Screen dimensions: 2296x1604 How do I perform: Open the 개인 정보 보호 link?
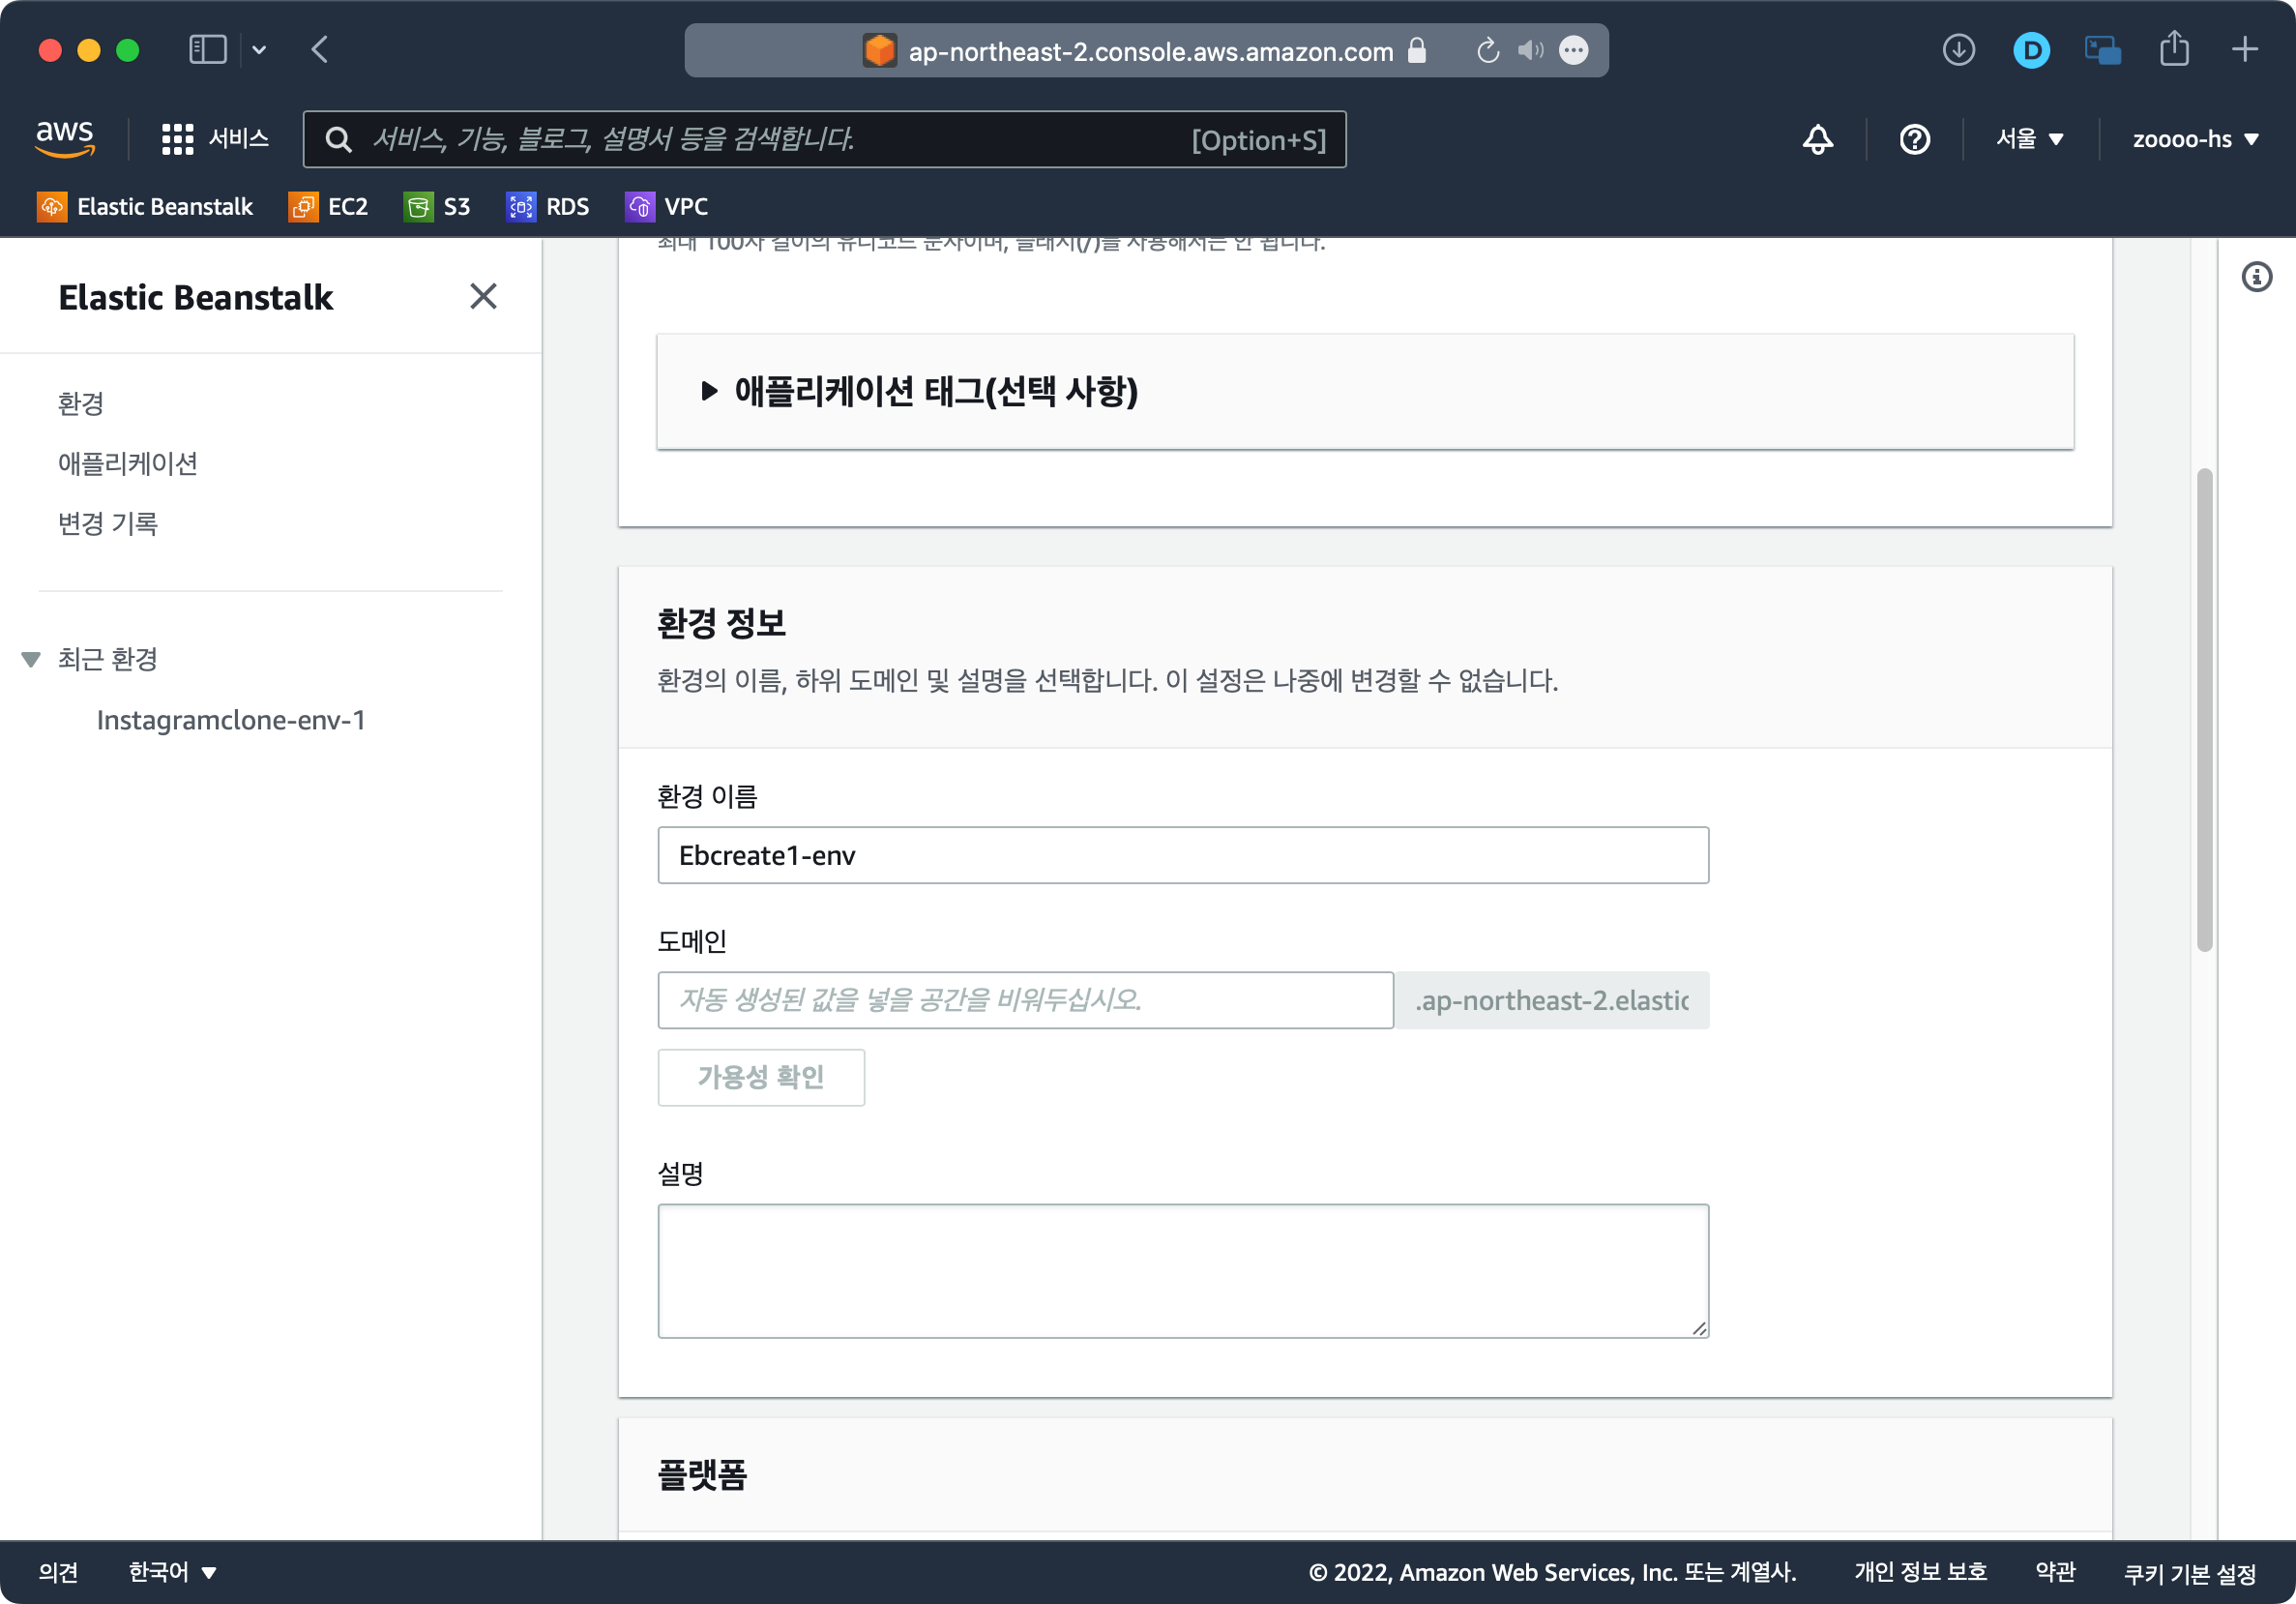point(1920,1572)
